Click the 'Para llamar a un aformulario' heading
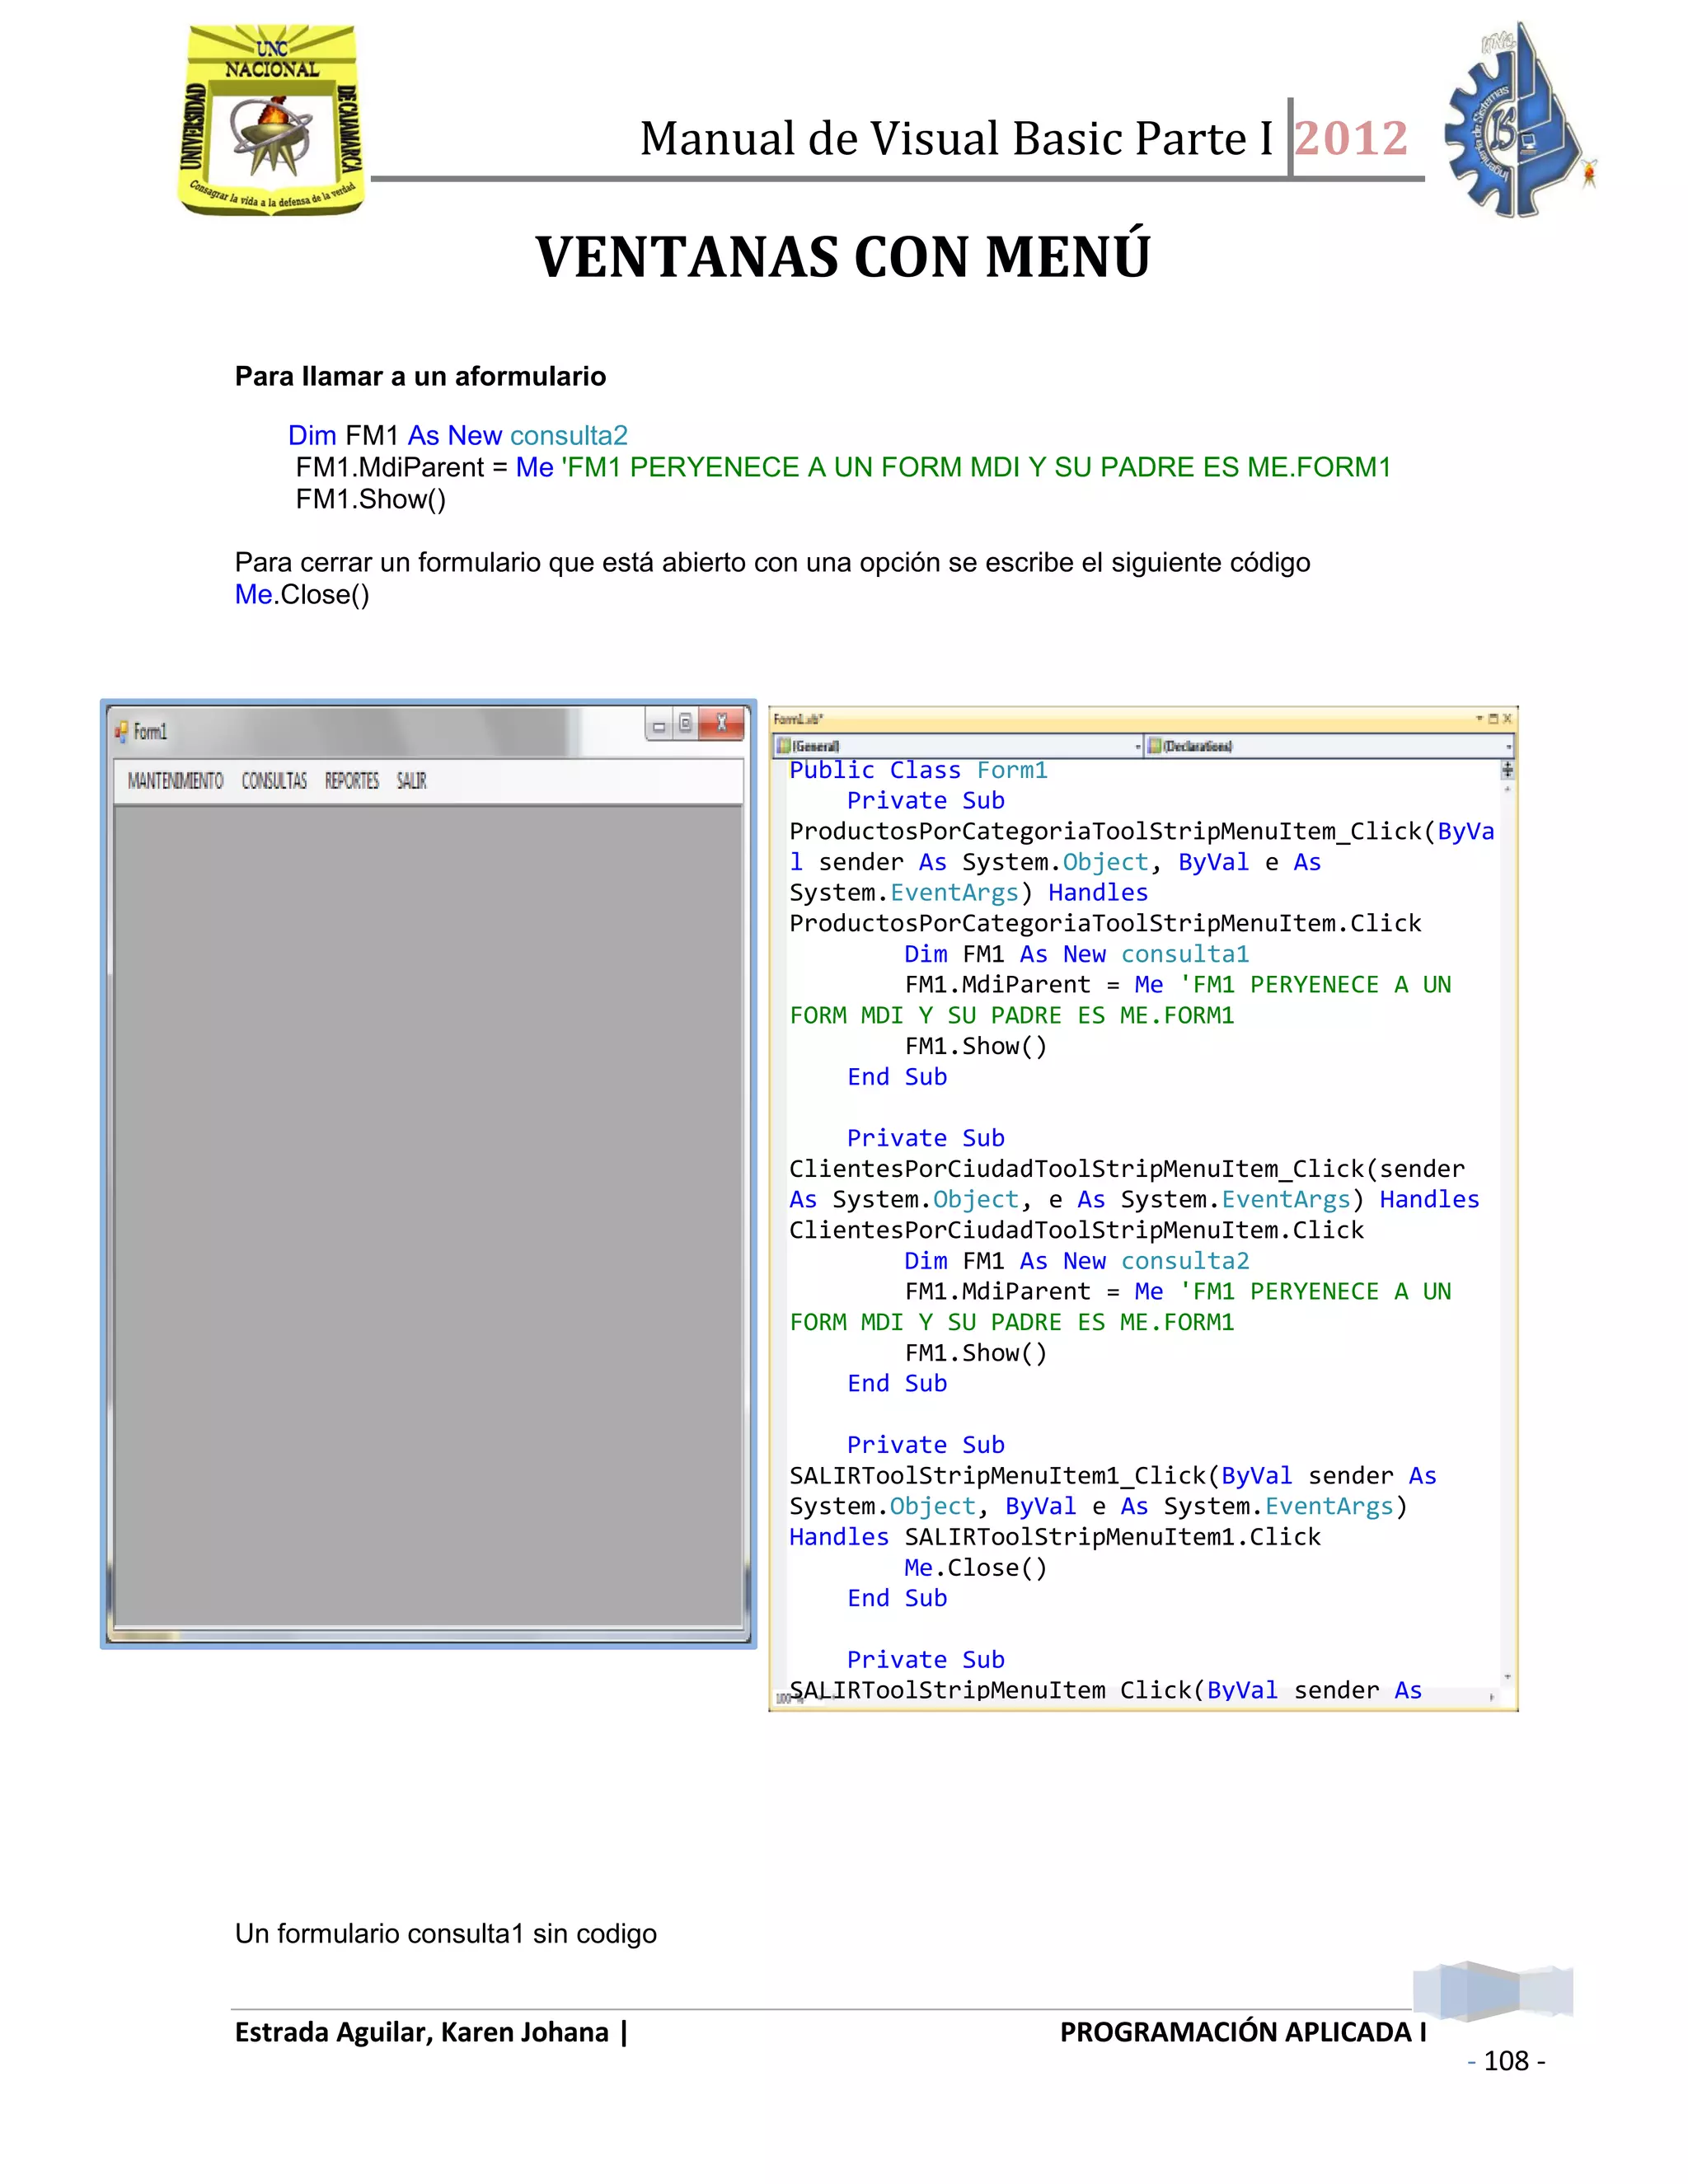This screenshot has width=1688, height=2184. (x=420, y=376)
